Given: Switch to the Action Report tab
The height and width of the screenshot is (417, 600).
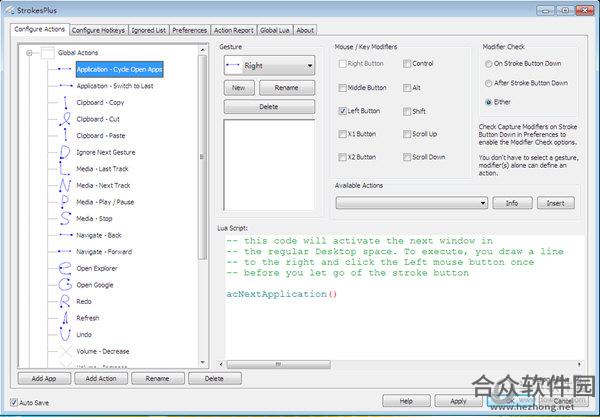Looking at the screenshot, I should (x=233, y=30).
